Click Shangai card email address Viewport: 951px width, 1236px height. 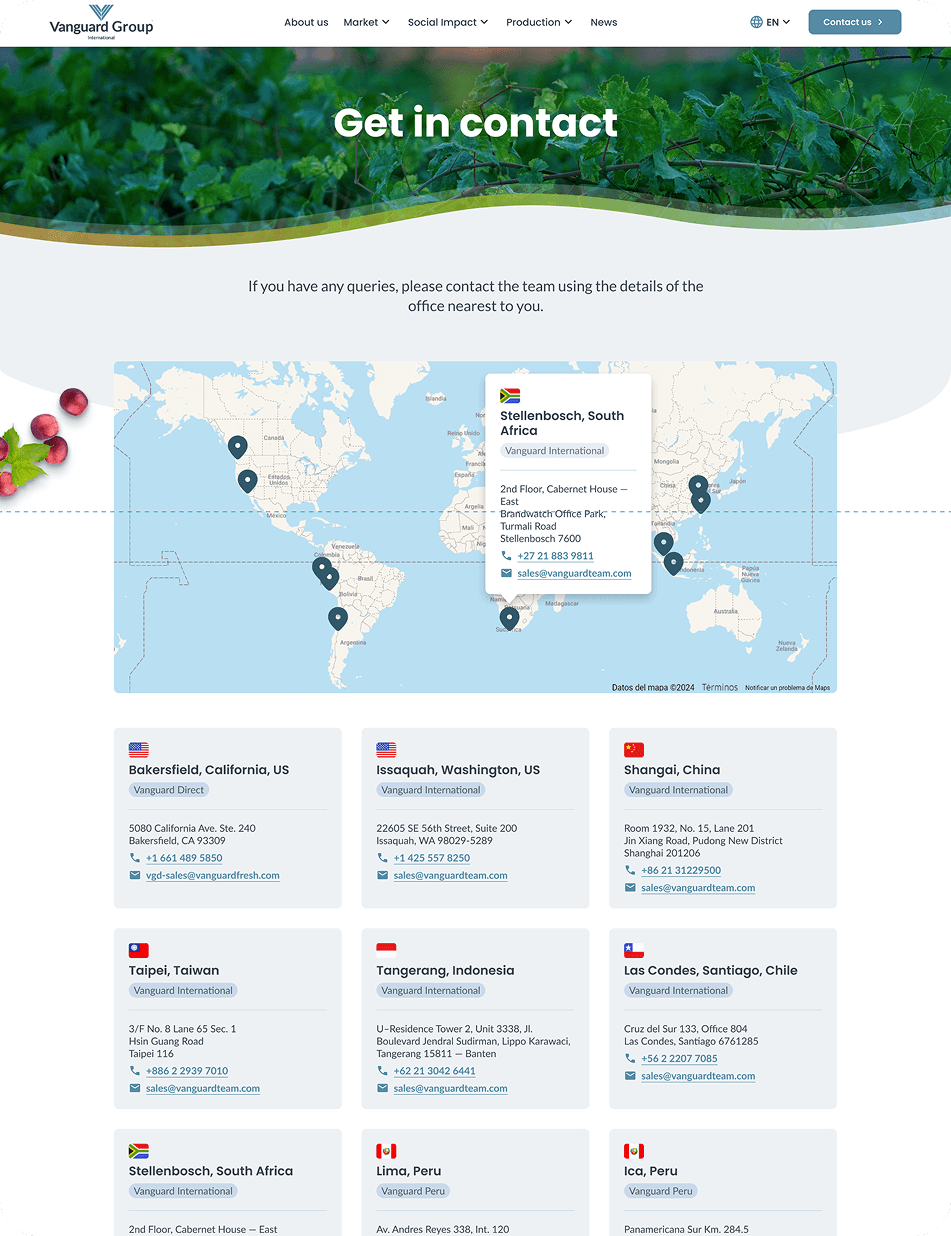pyautogui.click(x=698, y=888)
